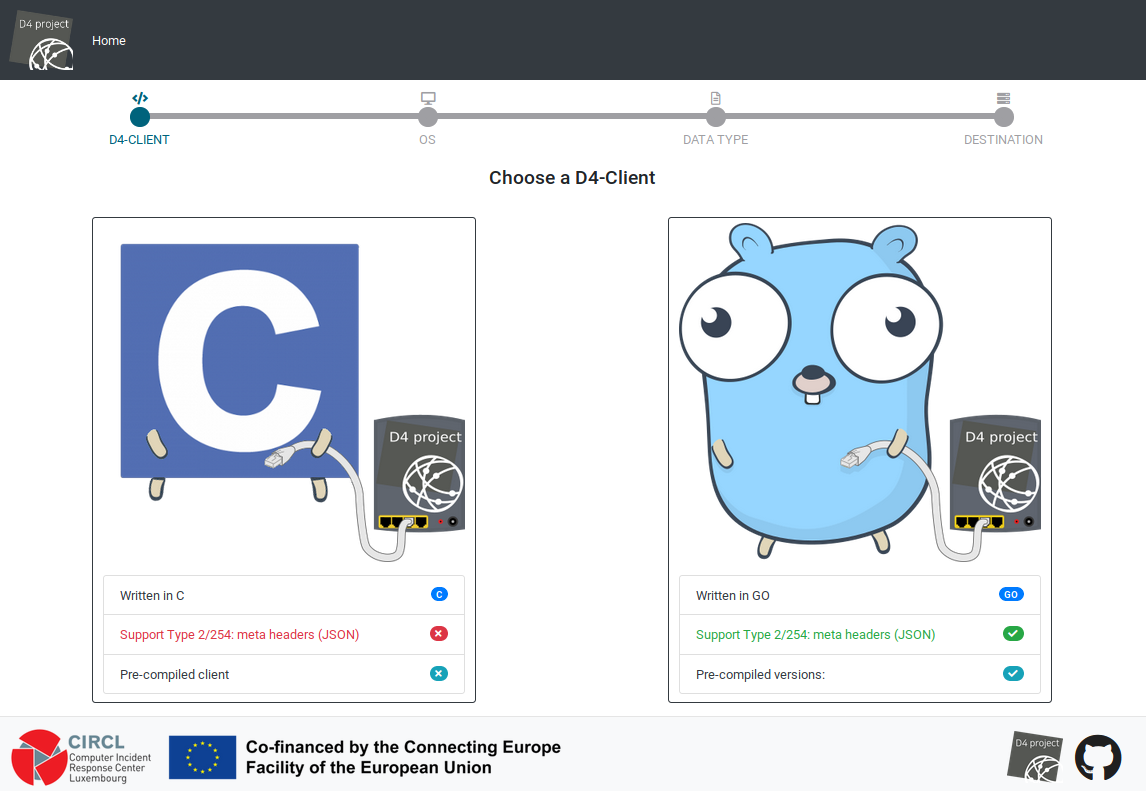Click the 'Written in C' row text
Viewport: 1146px width, 791px height.
(x=152, y=596)
